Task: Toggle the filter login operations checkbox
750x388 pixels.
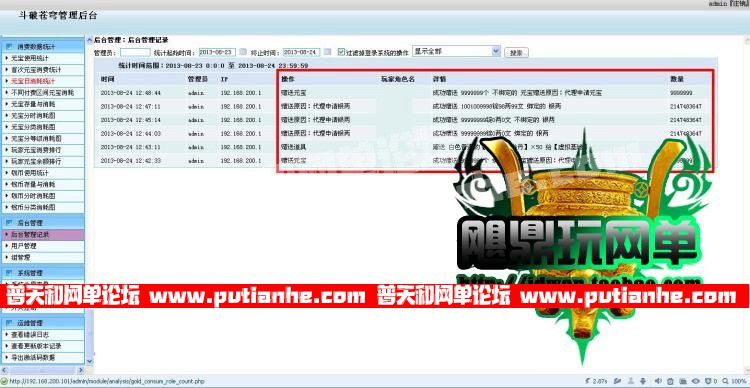Action: 341,52
